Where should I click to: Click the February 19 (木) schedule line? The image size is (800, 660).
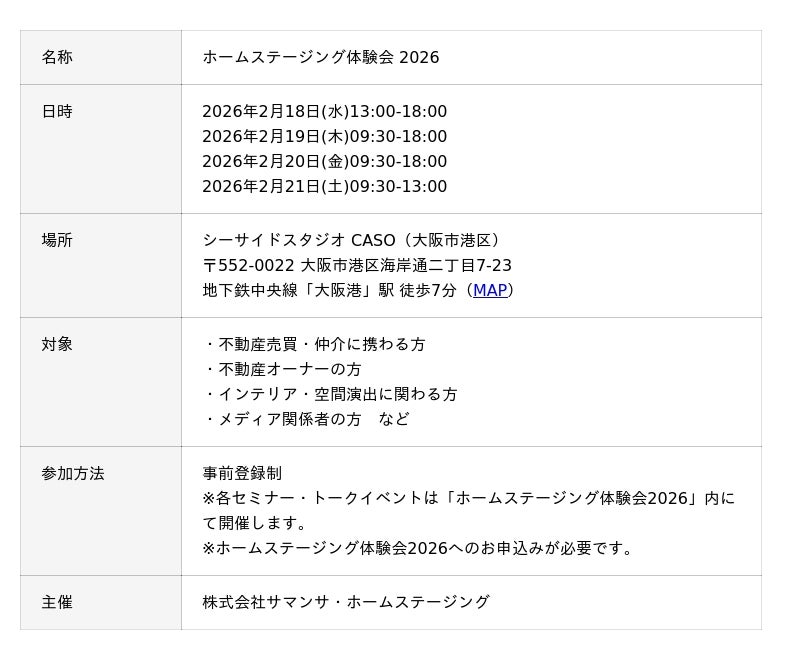pos(324,136)
